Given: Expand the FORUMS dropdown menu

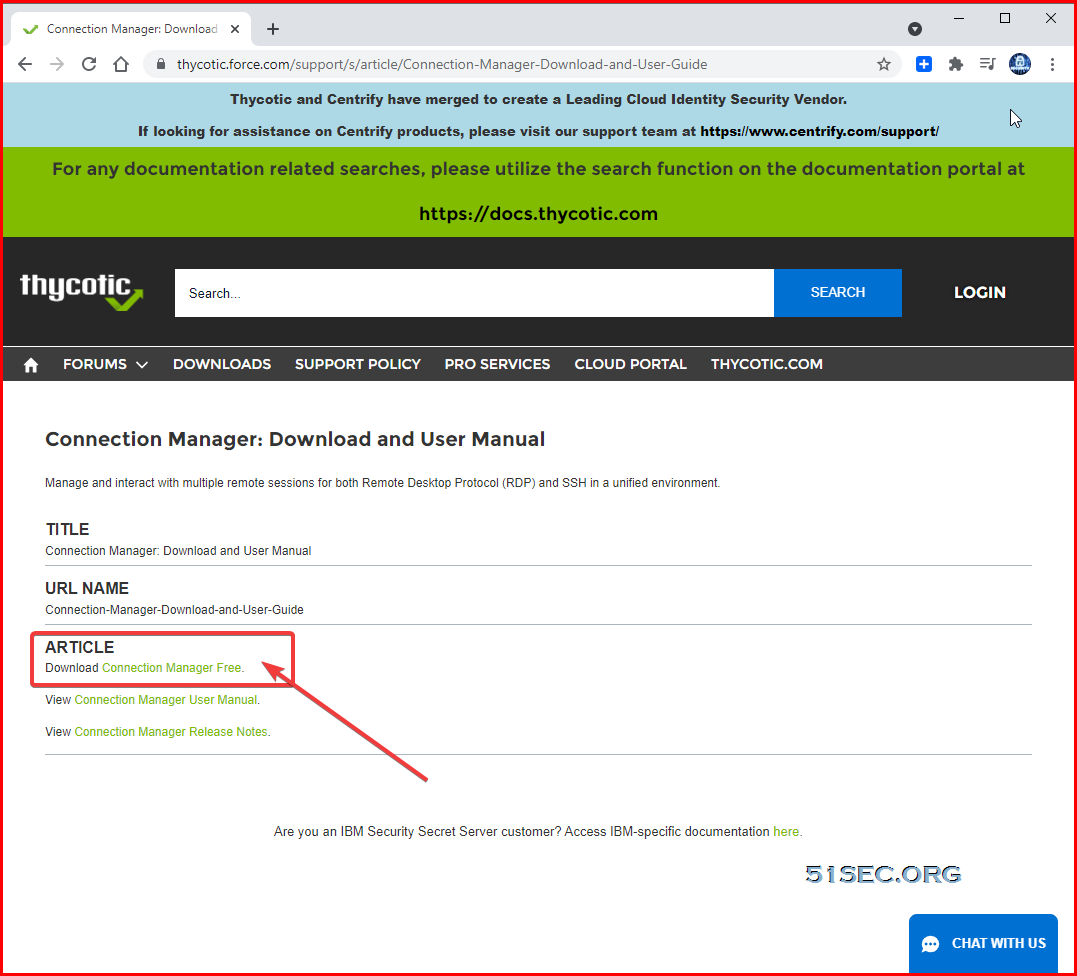Looking at the screenshot, I should 105,365.
